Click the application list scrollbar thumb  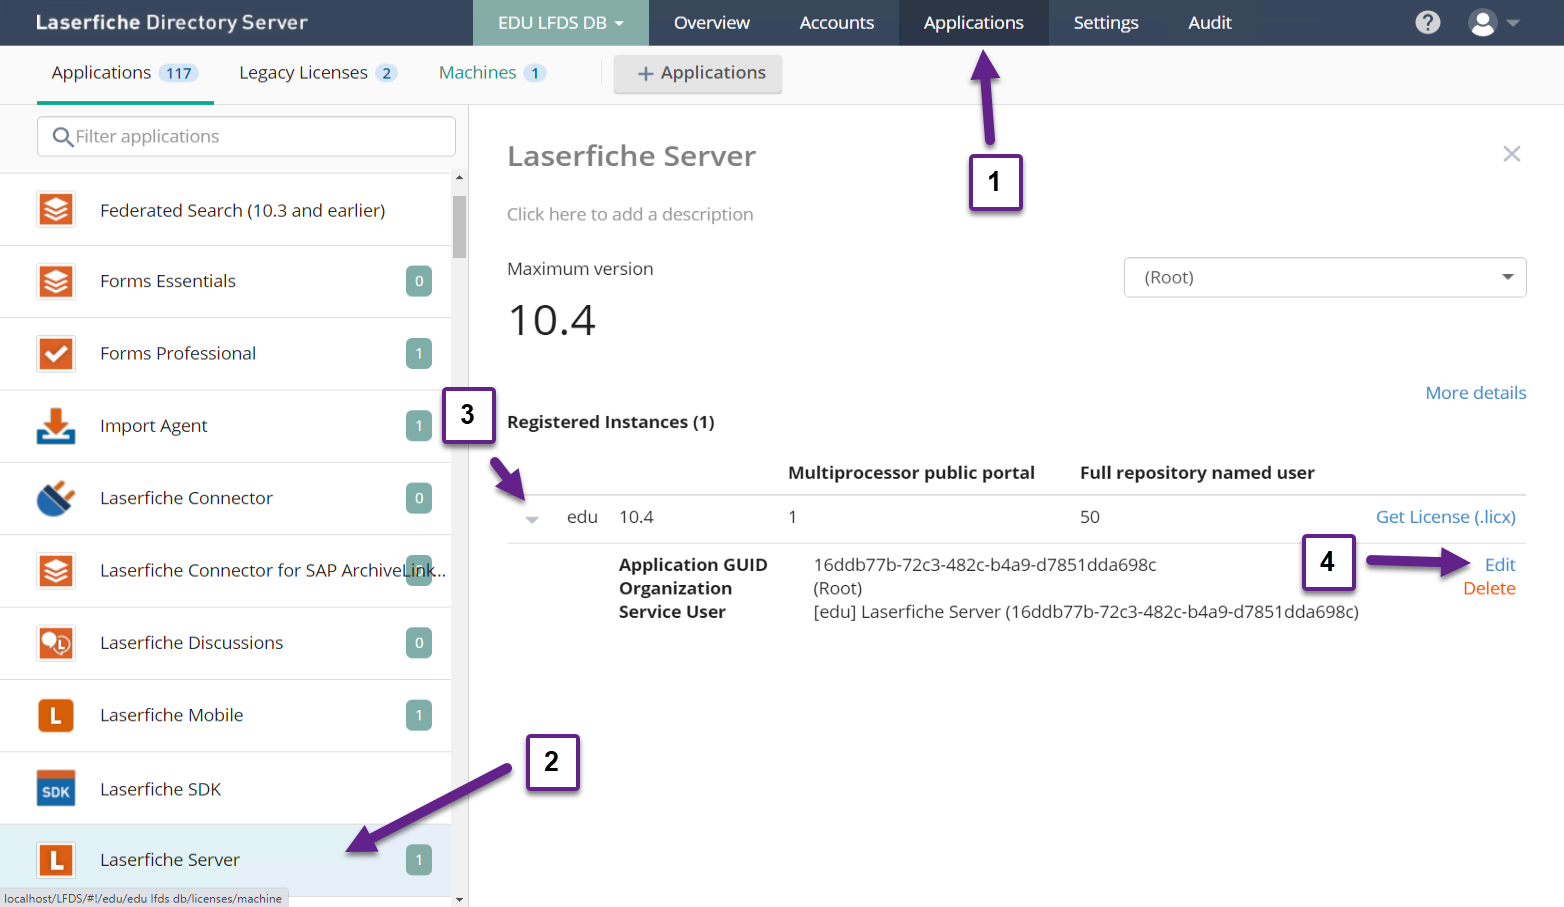click(x=459, y=227)
